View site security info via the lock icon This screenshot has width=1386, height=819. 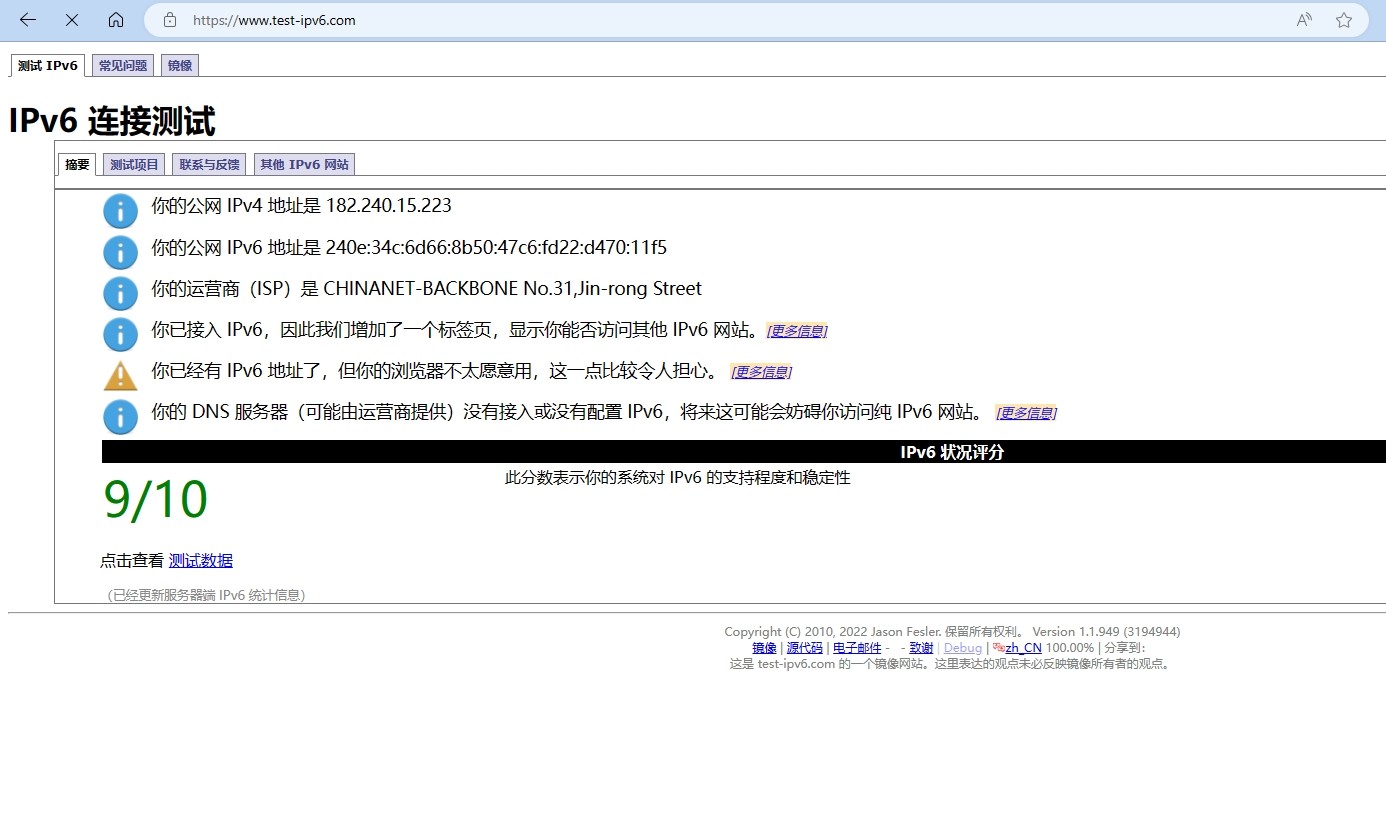coord(169,19)
